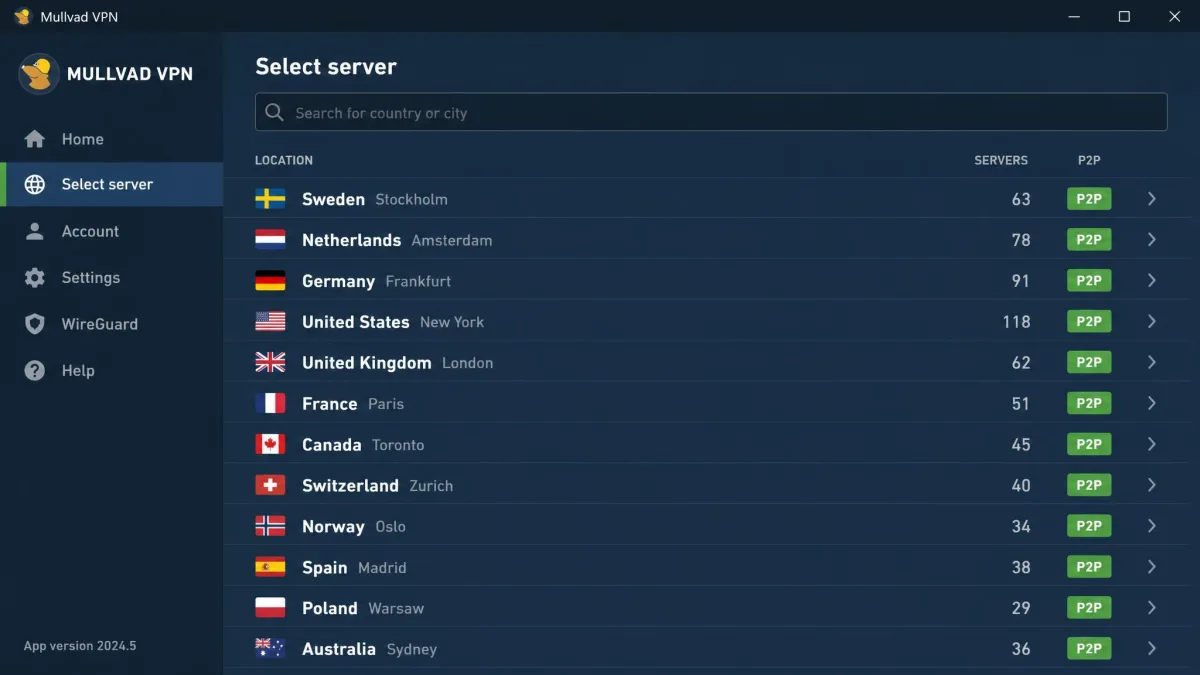Viewport: 1200px width, 675px height.
Task: Expand the Switzerland row chevron
Action: tap(1152, 485)
